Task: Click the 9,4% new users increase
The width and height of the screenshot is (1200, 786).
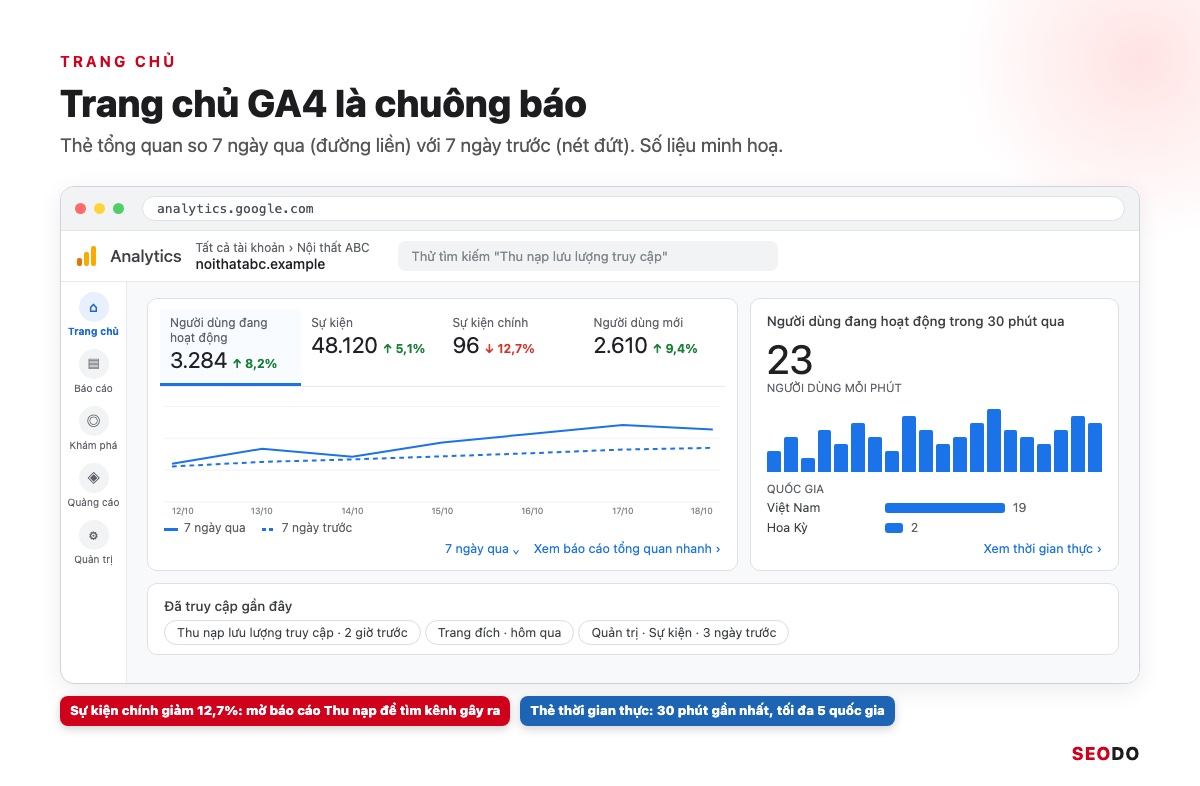Action: (x=675, y=349)
